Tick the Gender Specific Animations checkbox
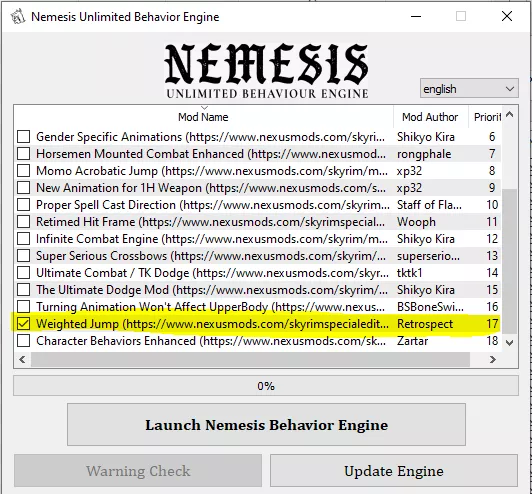Image resolution: width=532 pixels, height=494 pixels. pos(23,137)
